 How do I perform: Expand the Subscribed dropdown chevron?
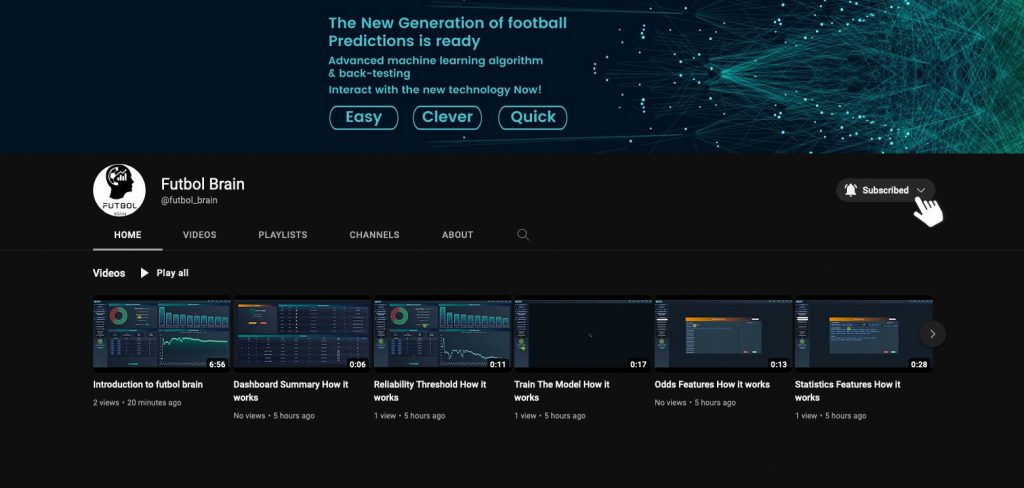[x=921, y=190]
